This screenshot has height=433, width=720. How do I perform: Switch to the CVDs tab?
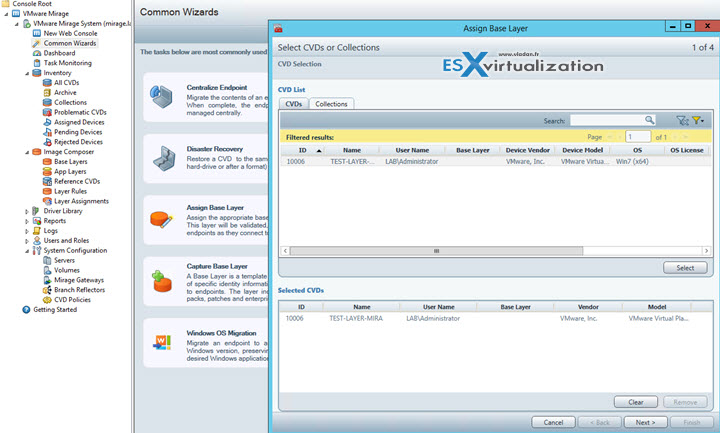pos(293,104)
